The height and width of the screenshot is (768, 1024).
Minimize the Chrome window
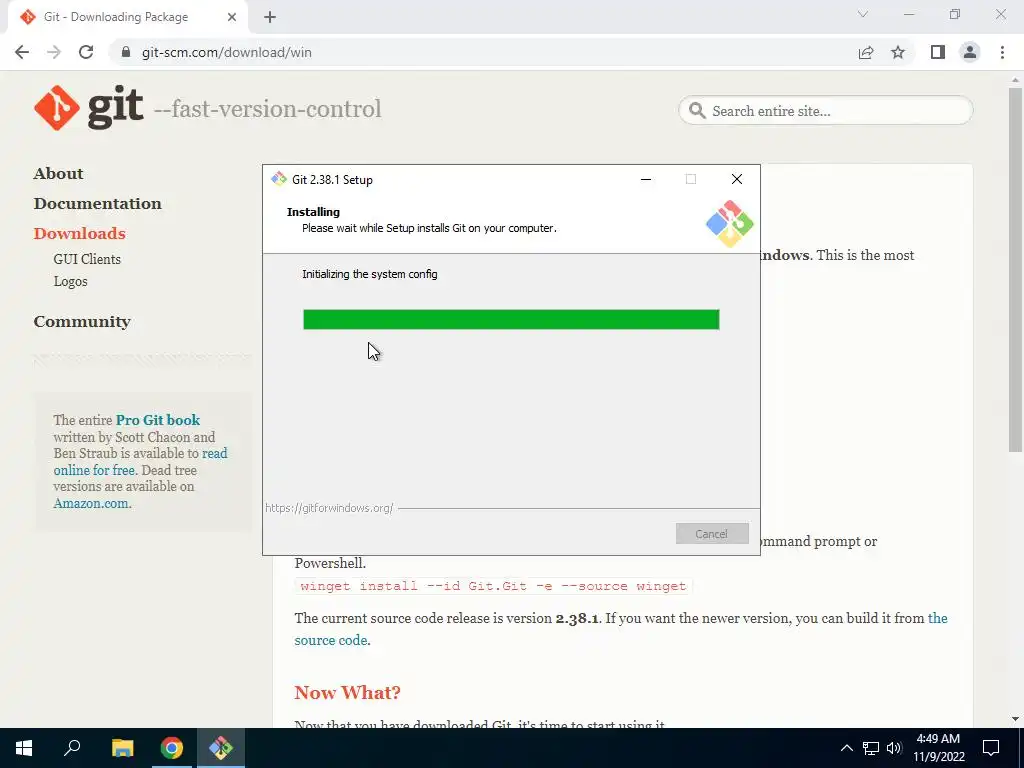coord(909,14)
